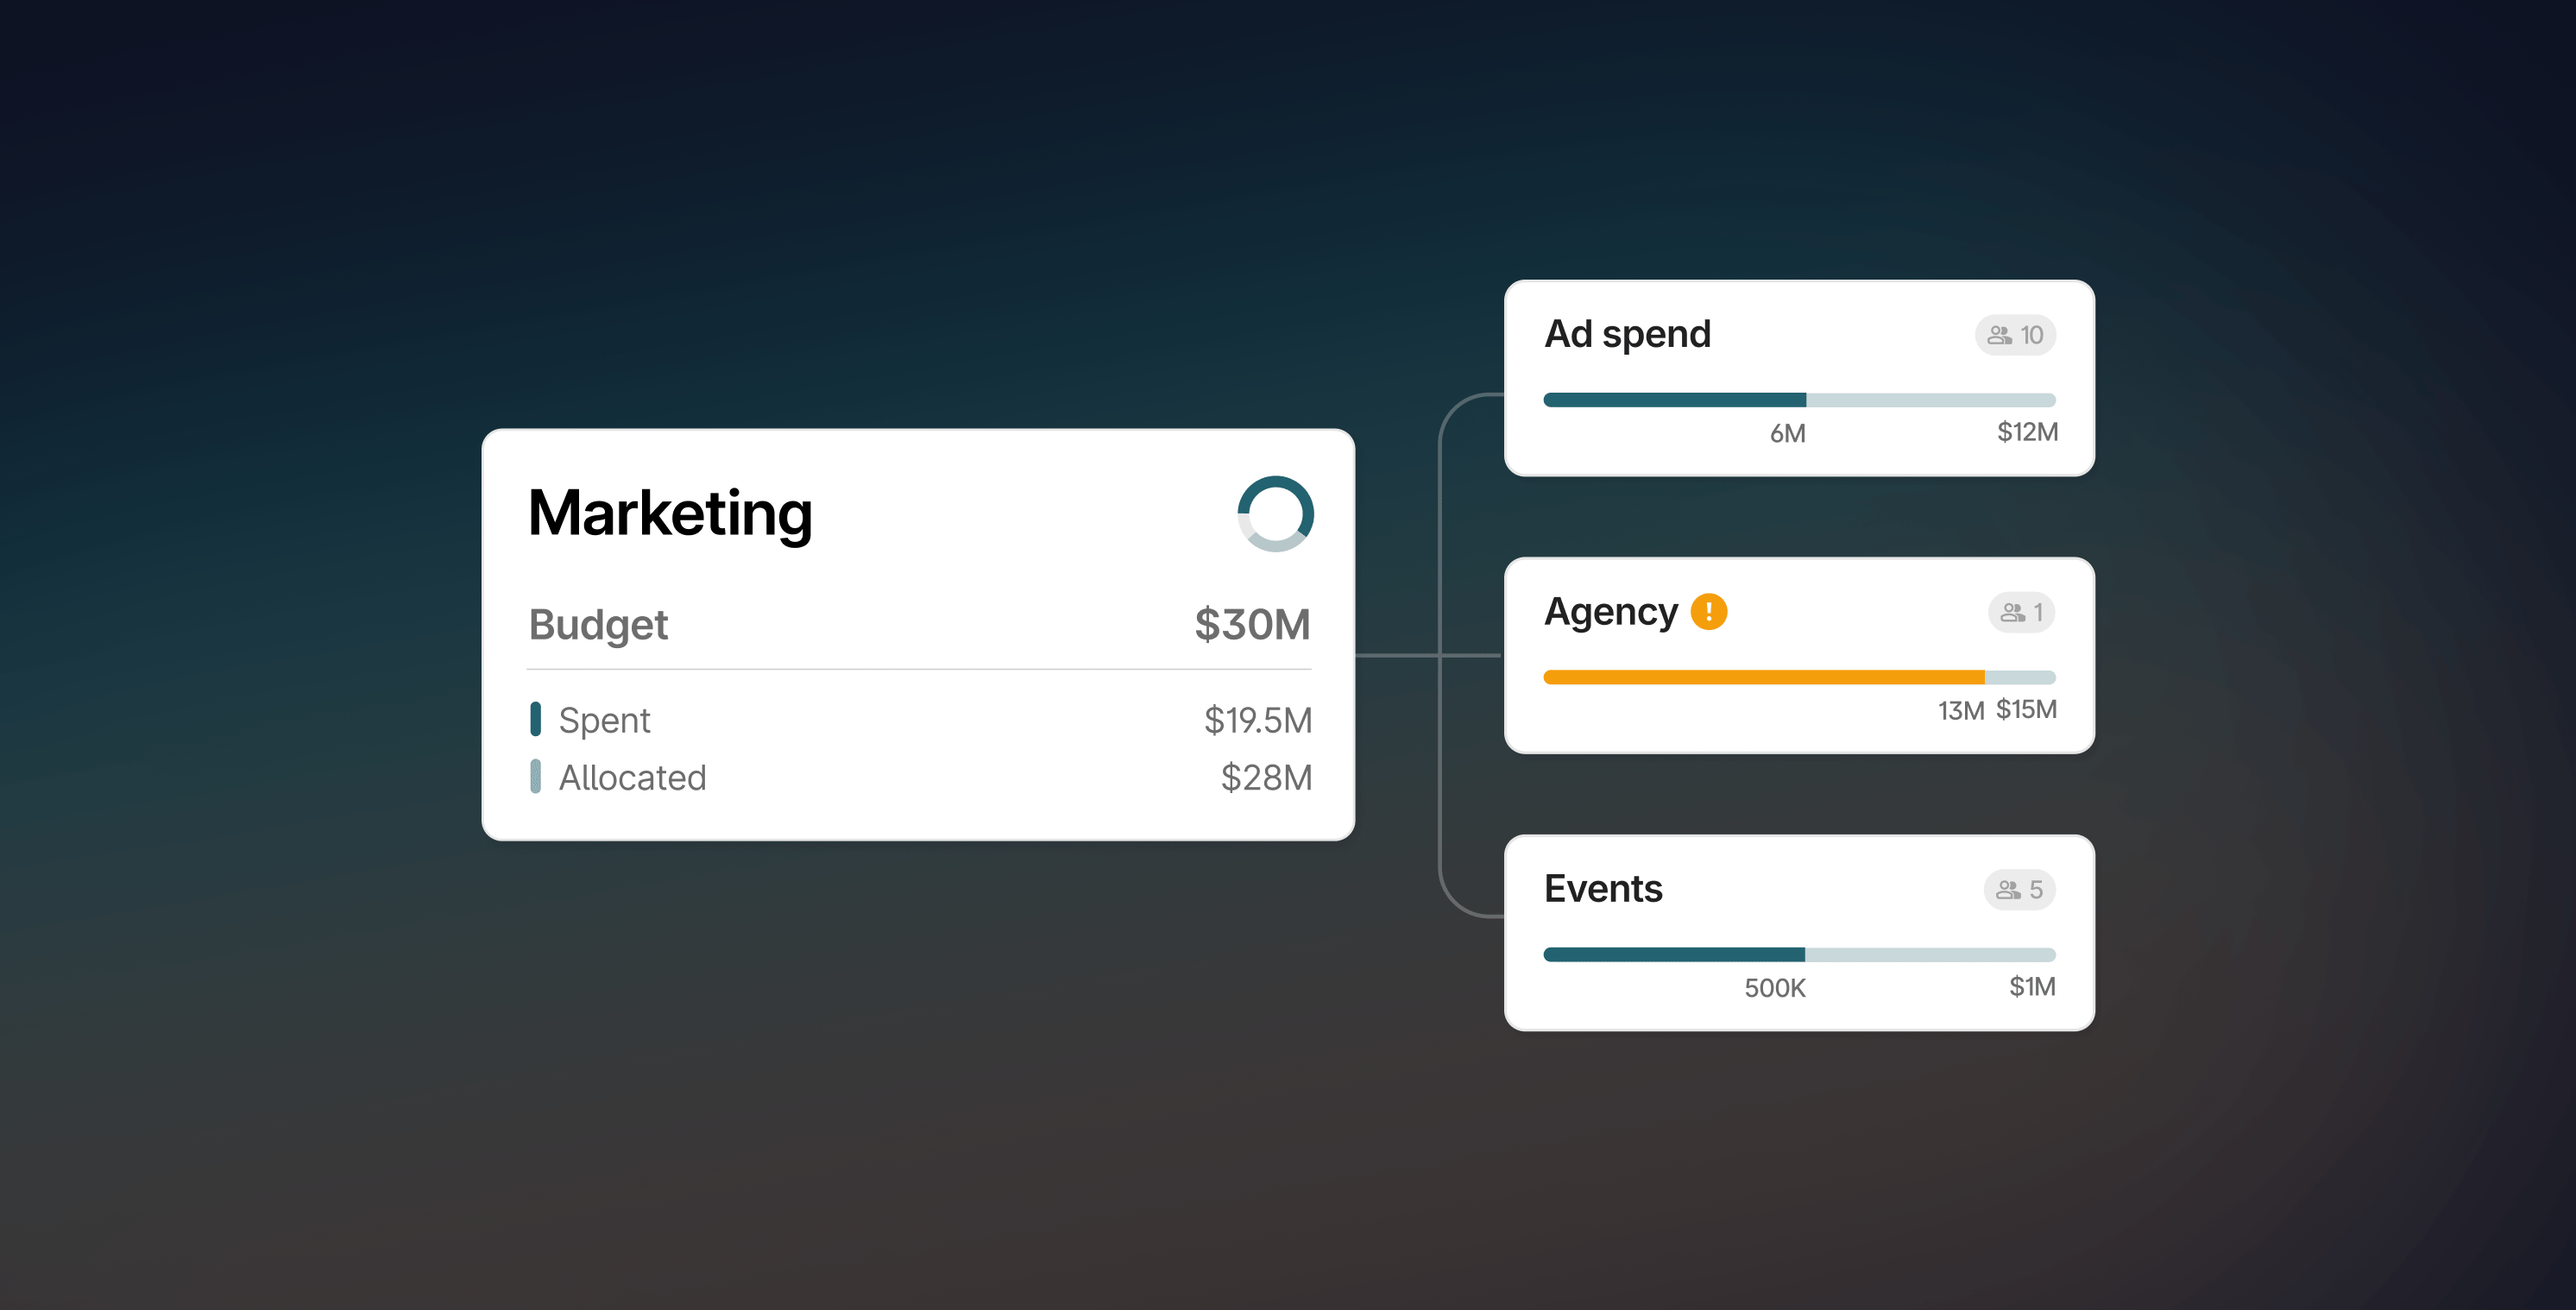The image size is (2576, 1310).
Task: Click the Marketing donut progress ring icon
Action: point(1275,514)
